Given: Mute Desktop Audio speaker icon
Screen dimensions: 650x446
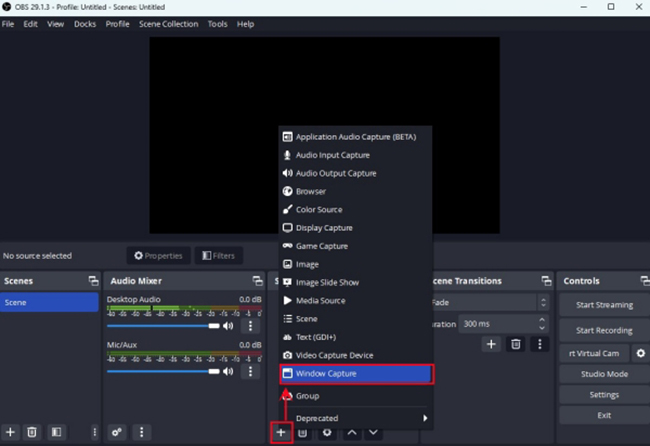Looking at the screenshot, I should pos(228,326).
